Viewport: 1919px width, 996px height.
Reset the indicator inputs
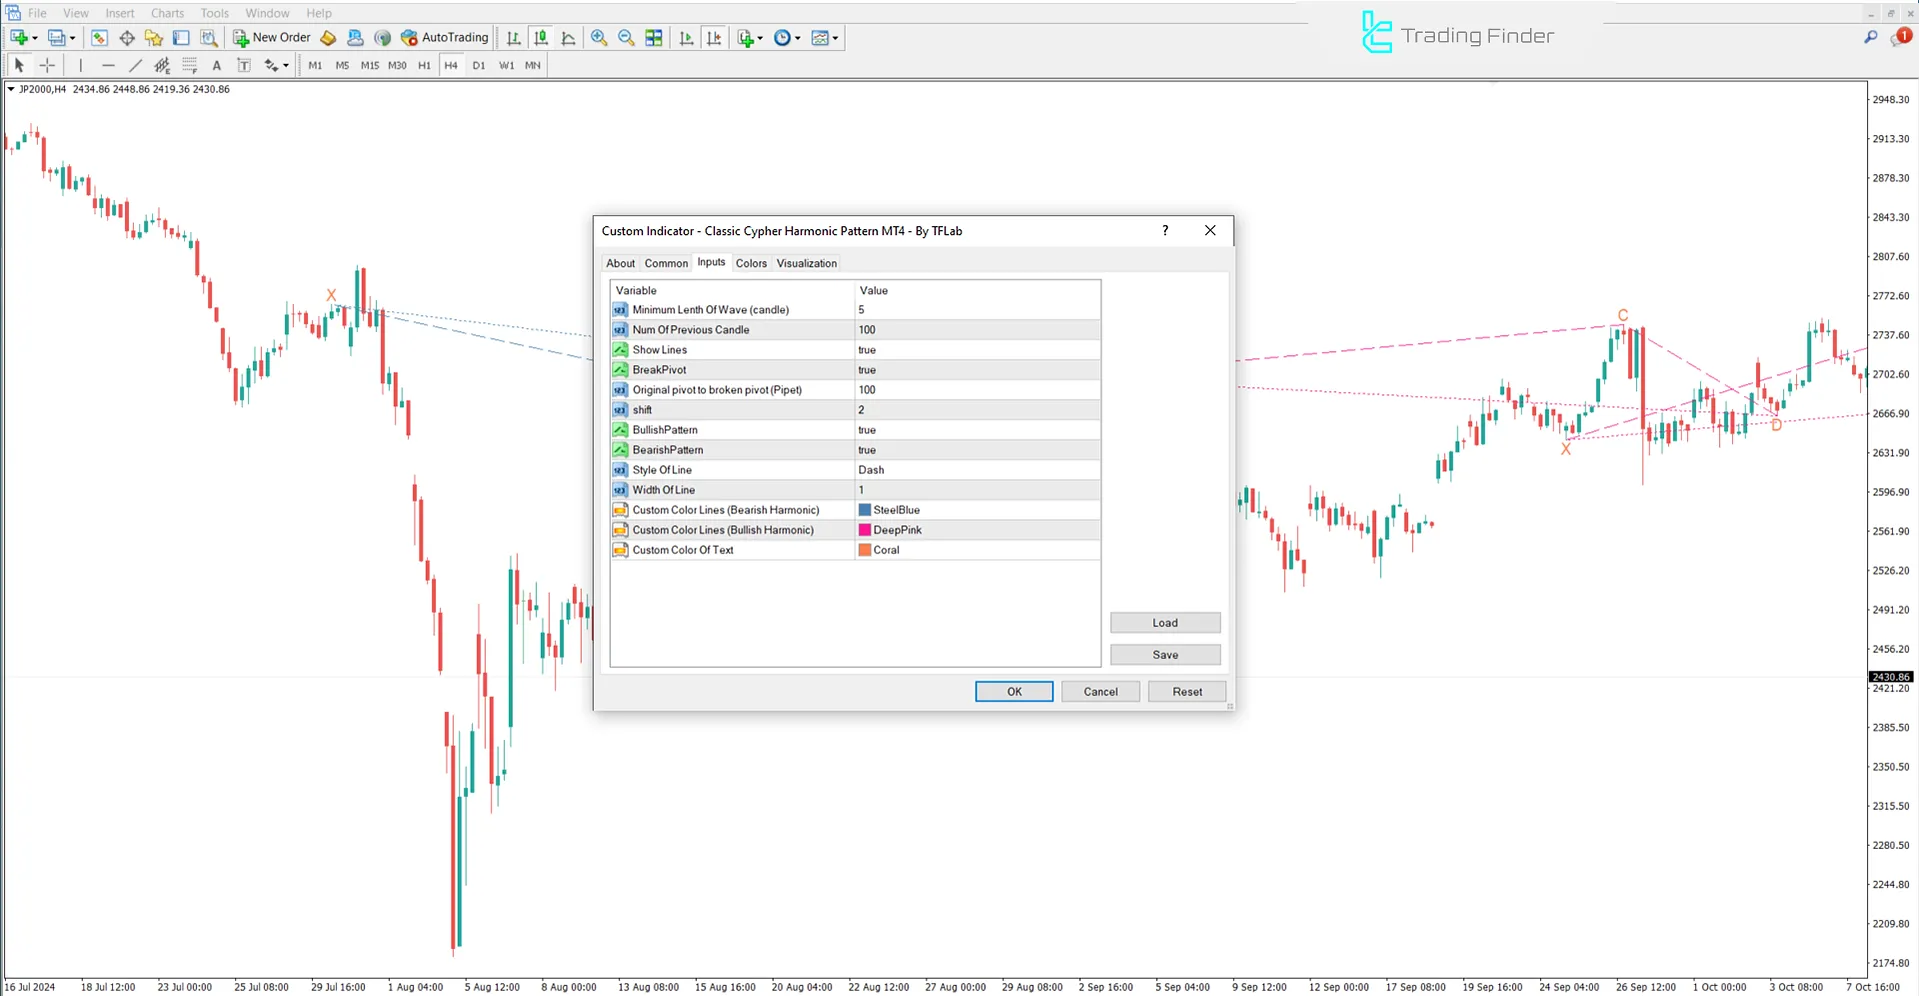pyautogui.click(x=1186, y=691)
